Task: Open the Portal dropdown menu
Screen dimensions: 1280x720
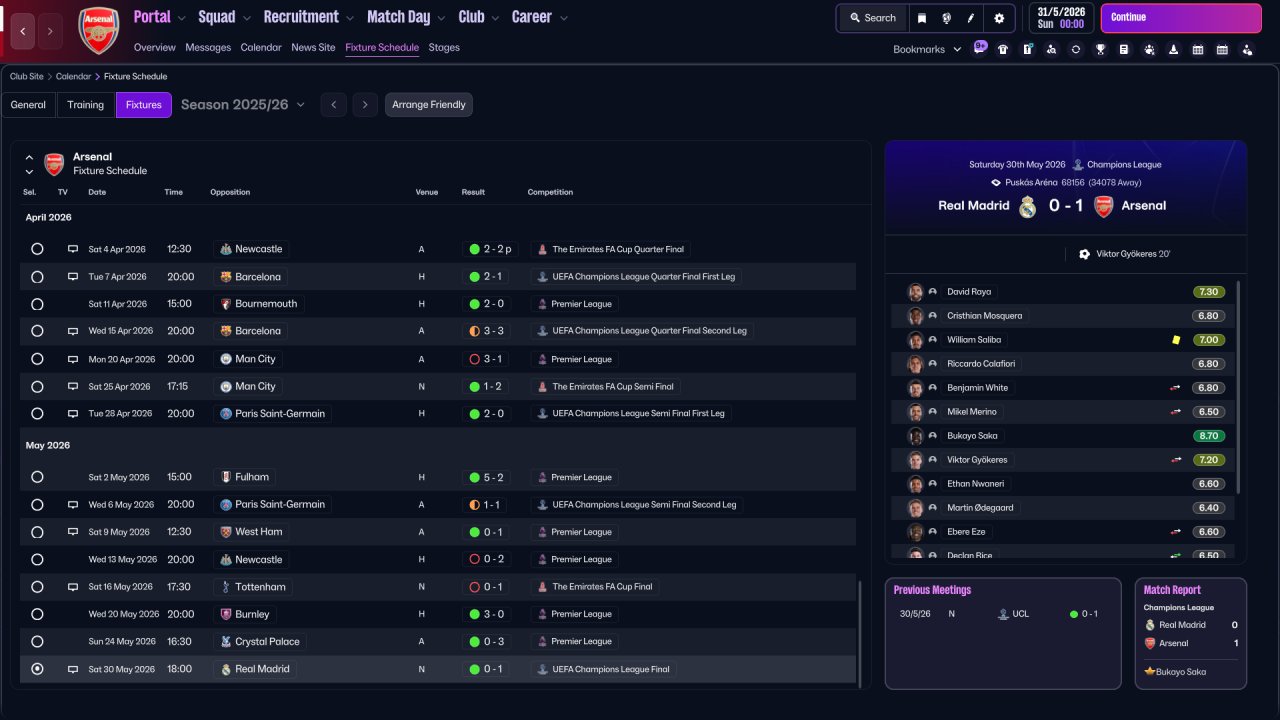Action: 160,17
